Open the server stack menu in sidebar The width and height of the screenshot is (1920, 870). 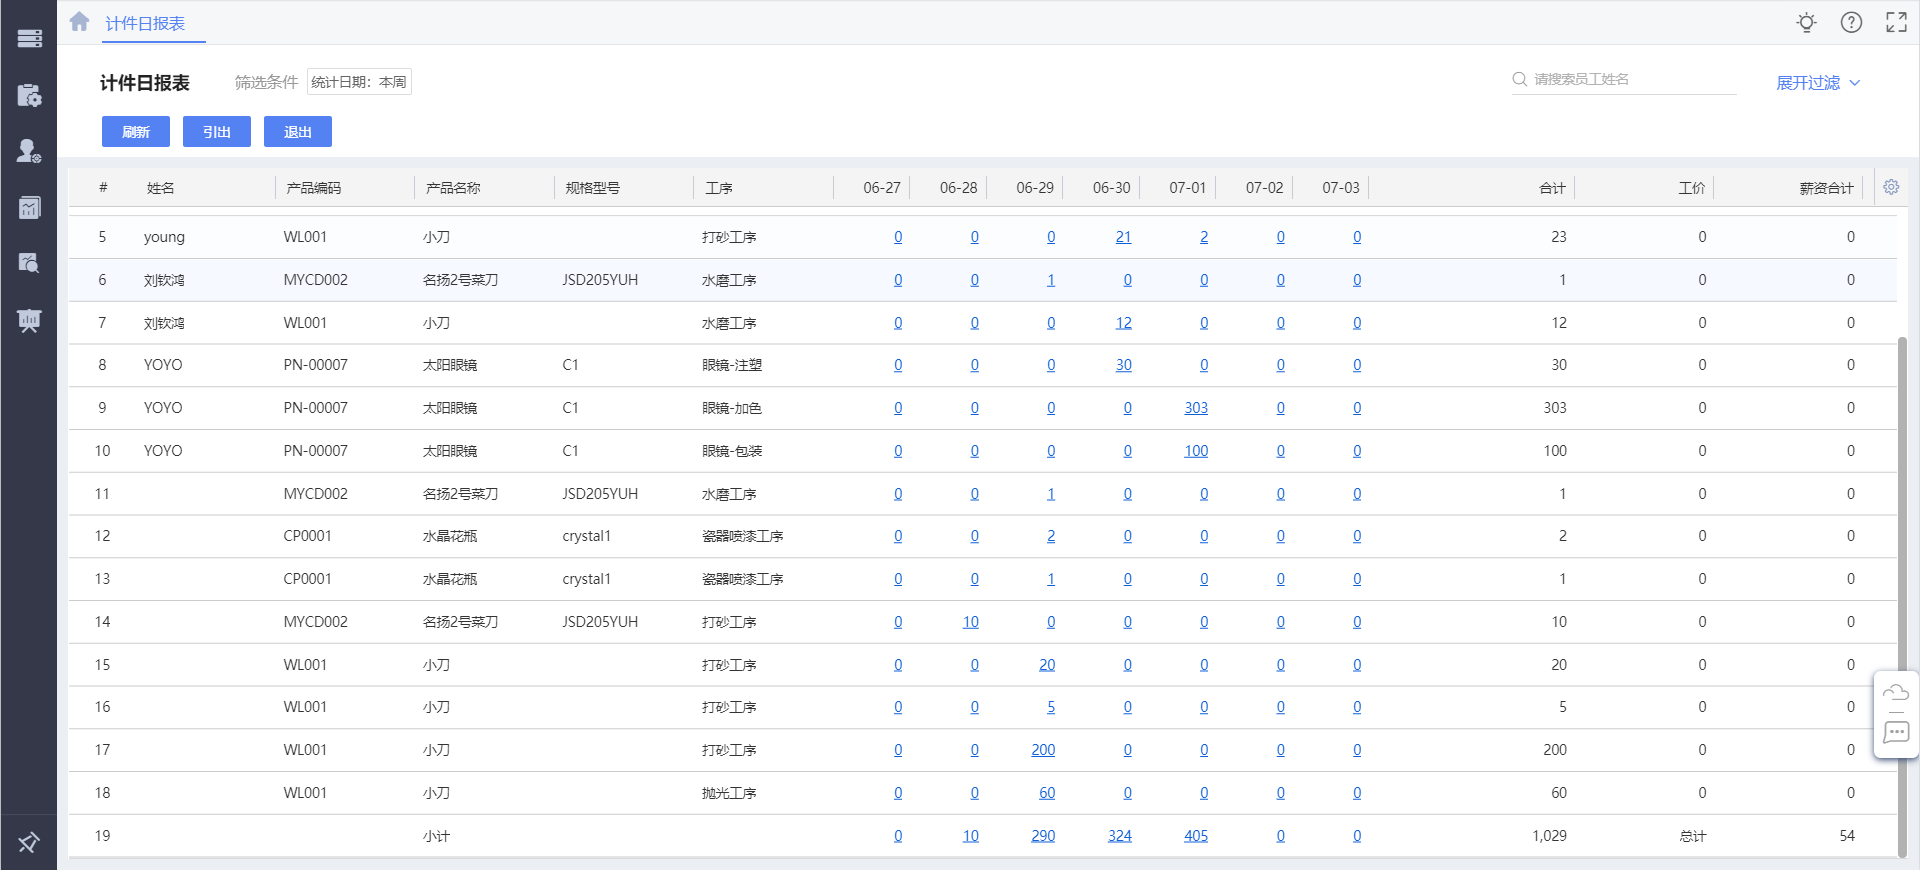(x=29, y=38)
